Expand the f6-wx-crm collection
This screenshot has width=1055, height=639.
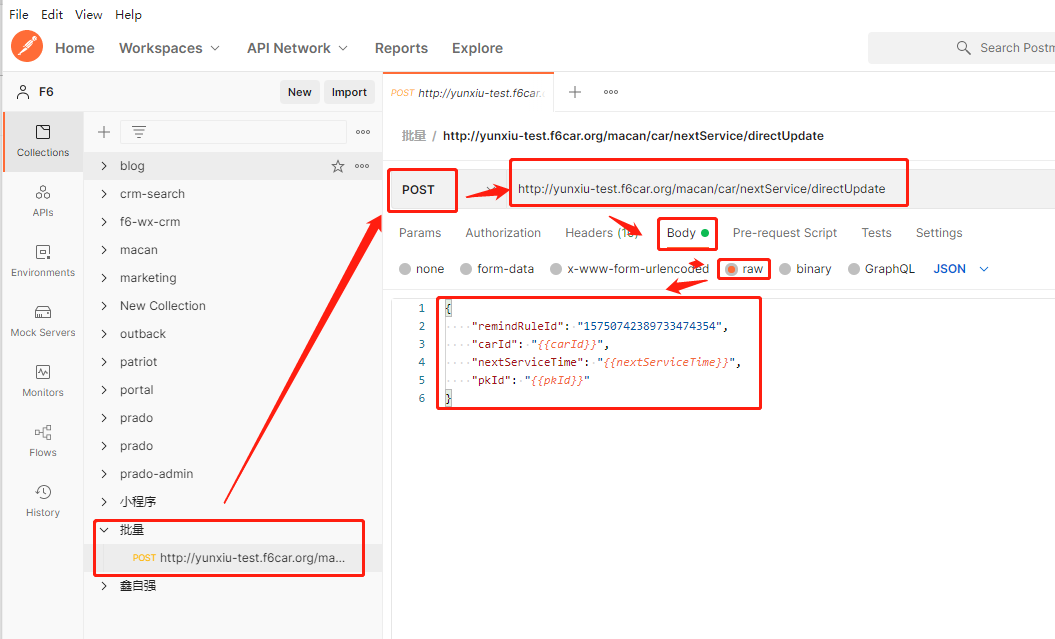104,222
